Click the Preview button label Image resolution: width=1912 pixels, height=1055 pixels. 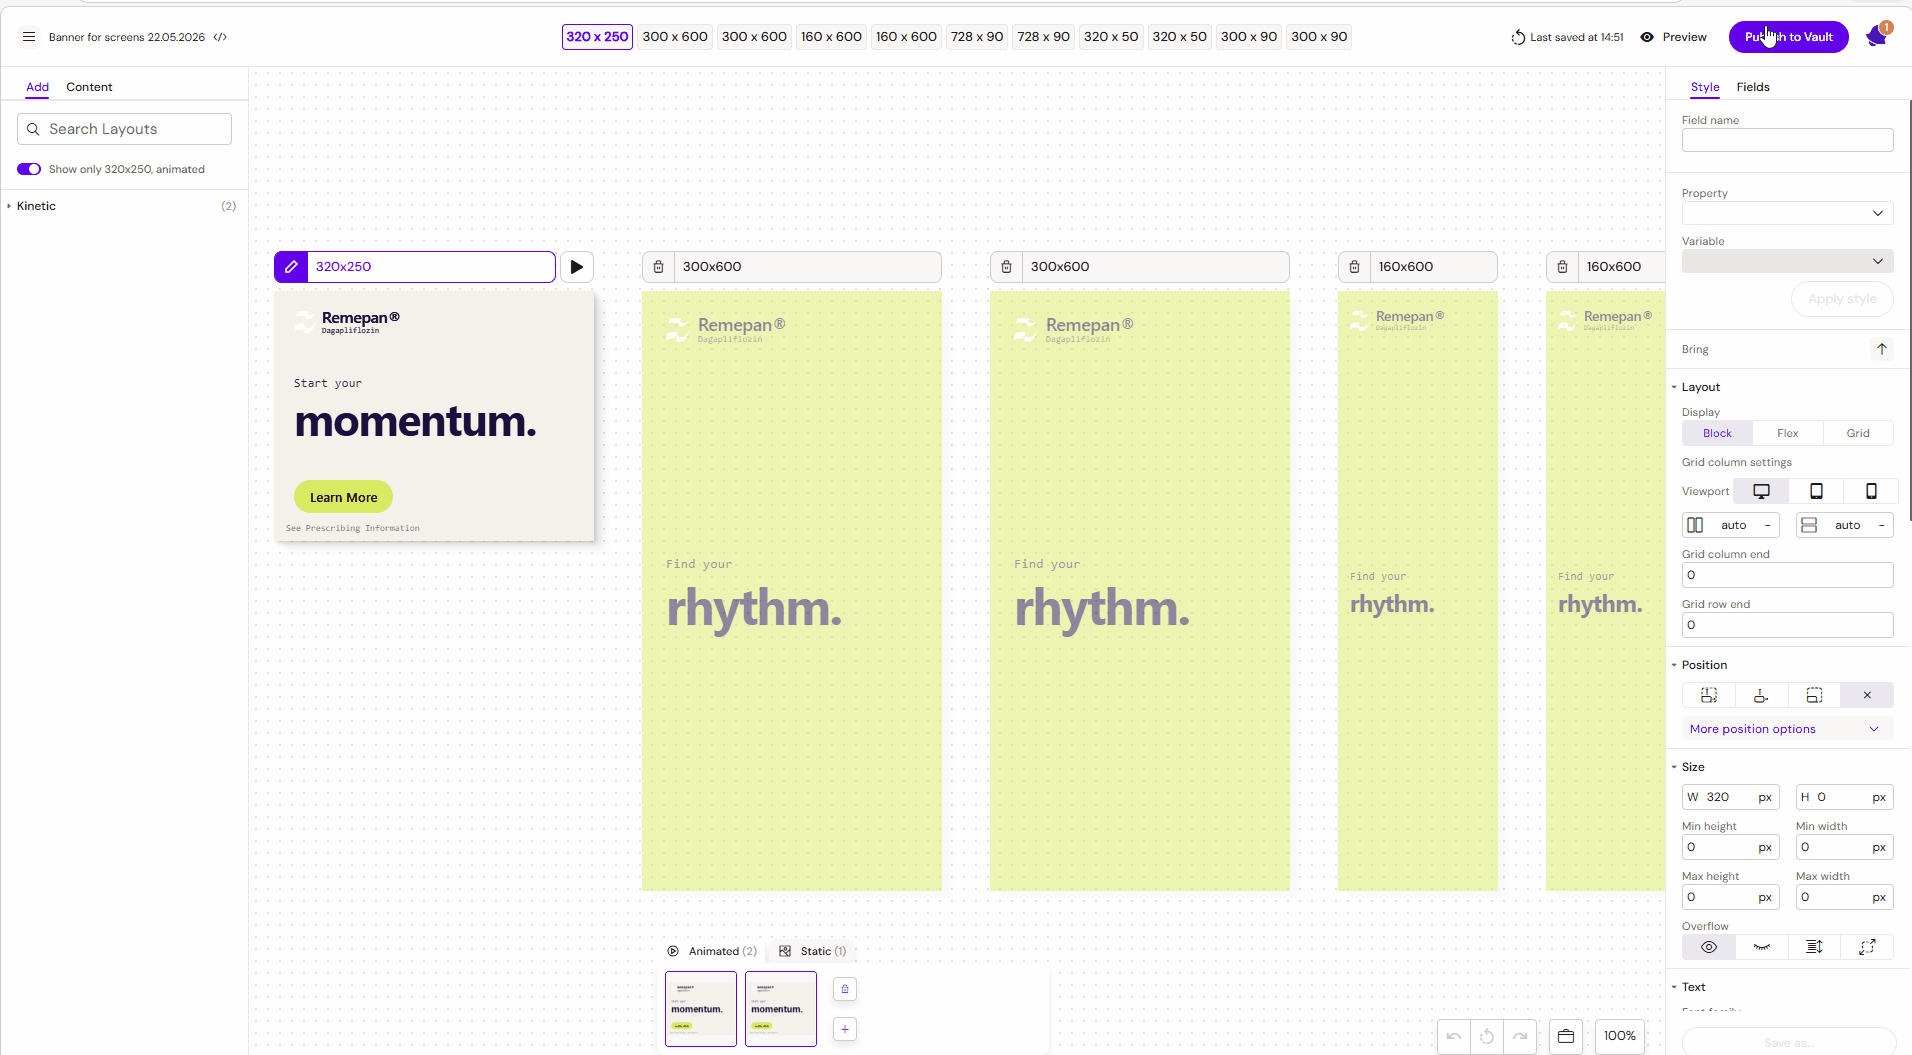pos(1684,37)
